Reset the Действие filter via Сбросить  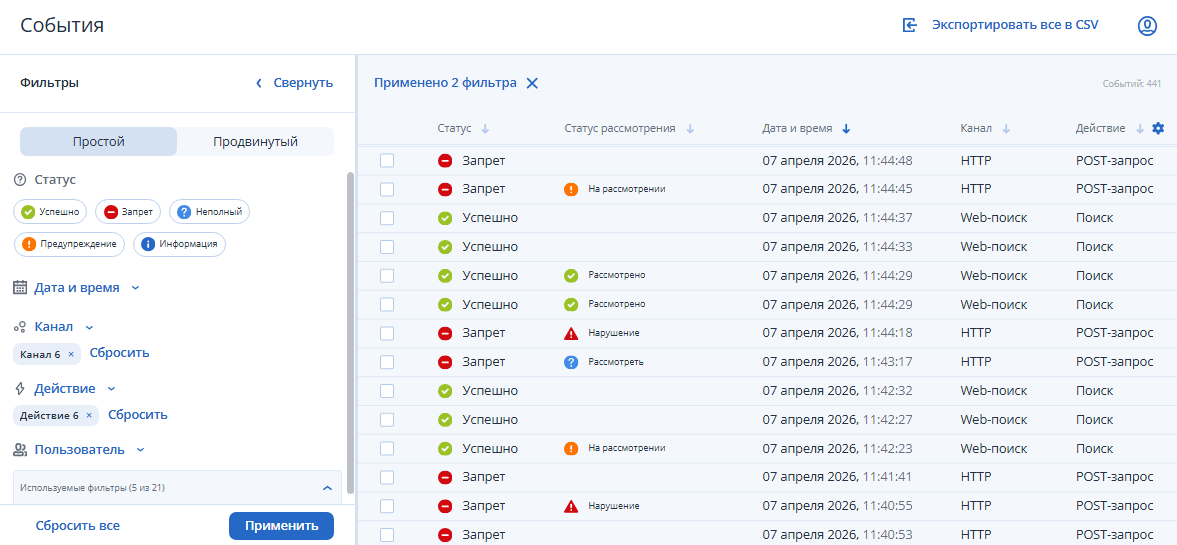pos(138,414)
